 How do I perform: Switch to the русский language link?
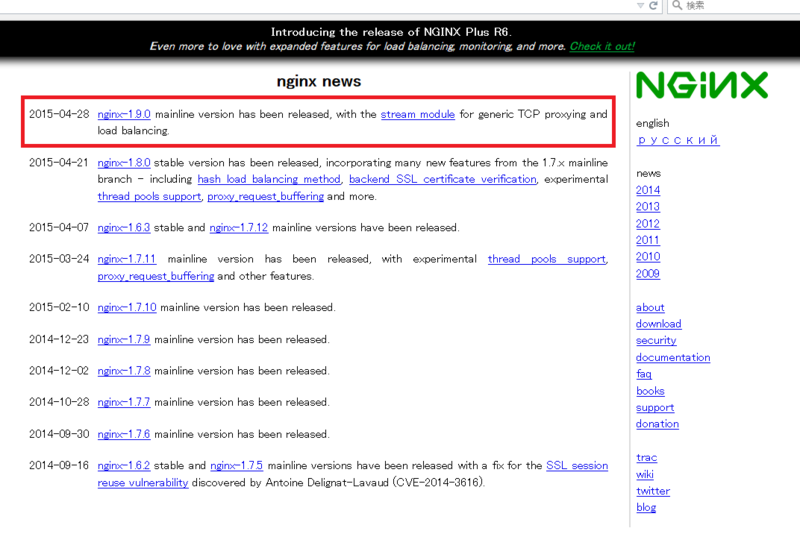point(678,140)
